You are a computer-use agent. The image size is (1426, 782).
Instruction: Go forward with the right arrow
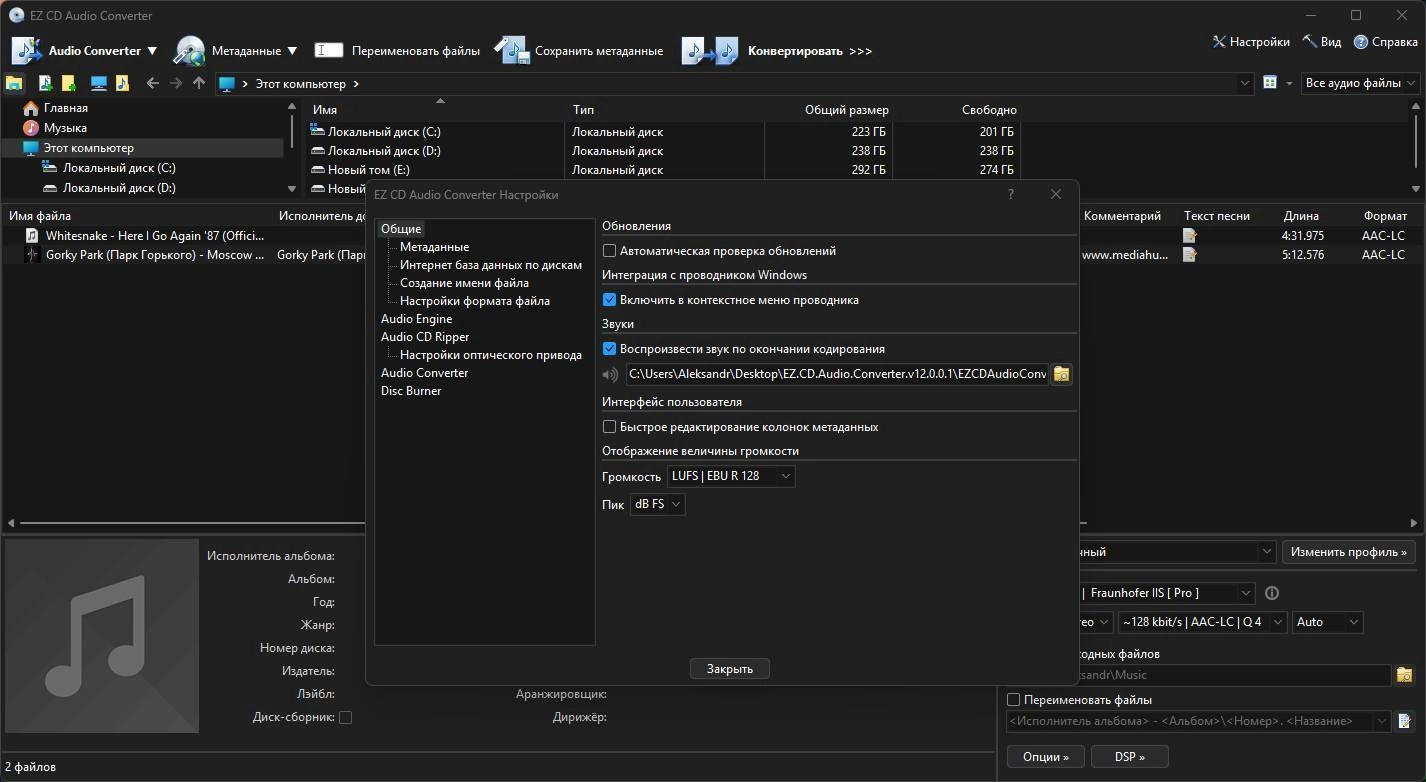coord(176,83)
